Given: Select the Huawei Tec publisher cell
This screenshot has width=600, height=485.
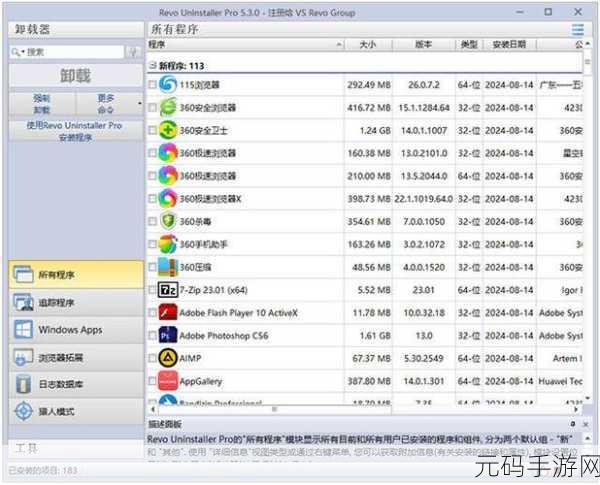Looking at the screenshot, I should click(x=561, y=381).
